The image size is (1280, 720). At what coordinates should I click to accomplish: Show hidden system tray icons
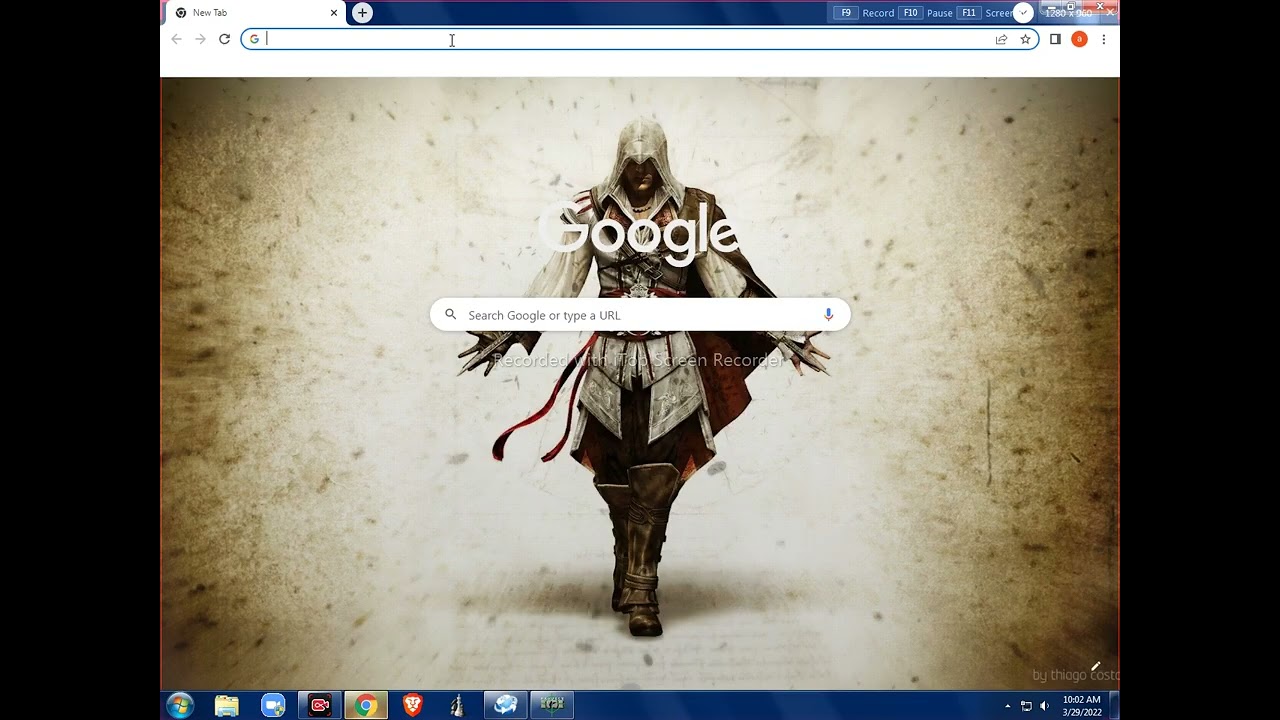point(1008,706)
